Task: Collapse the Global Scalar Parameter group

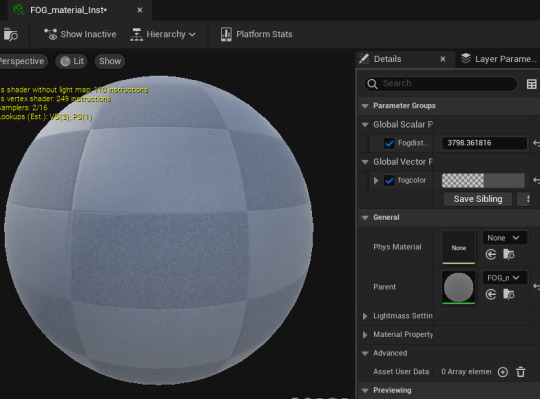Action: 365,125
